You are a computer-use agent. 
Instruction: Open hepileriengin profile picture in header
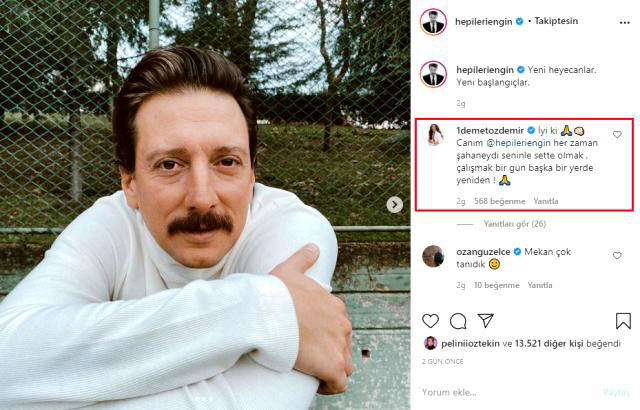click(x=433, y=20)
